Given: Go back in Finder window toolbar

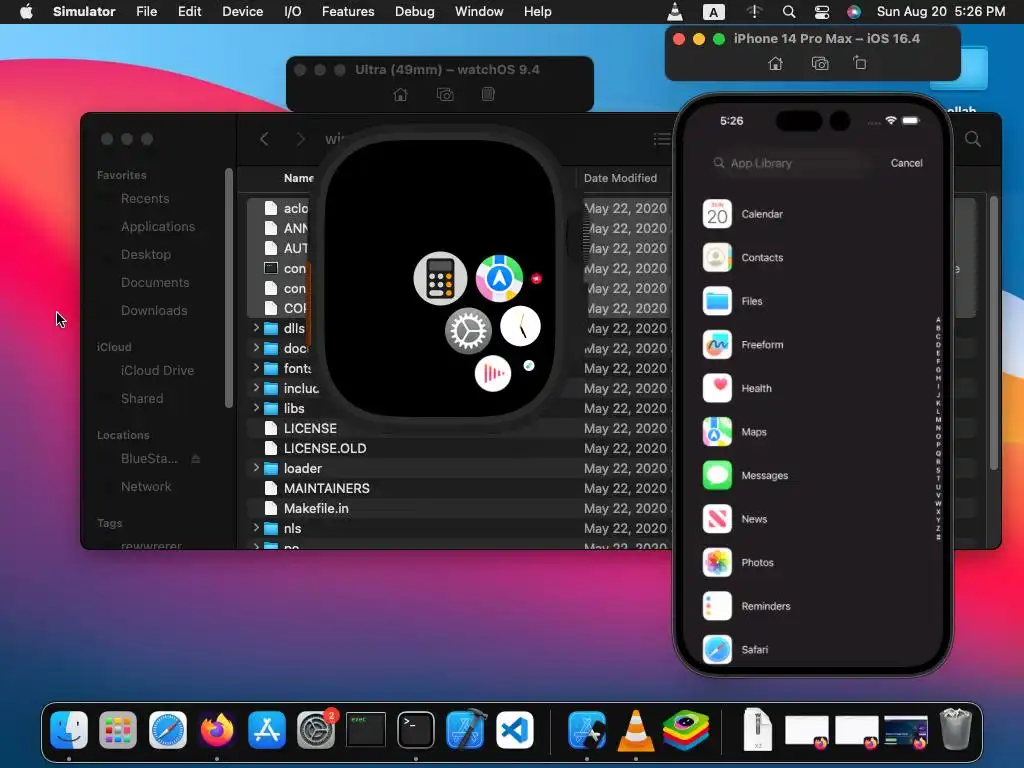Looking at the screenshot, I should pyautogui.click(x=264, y=139).
